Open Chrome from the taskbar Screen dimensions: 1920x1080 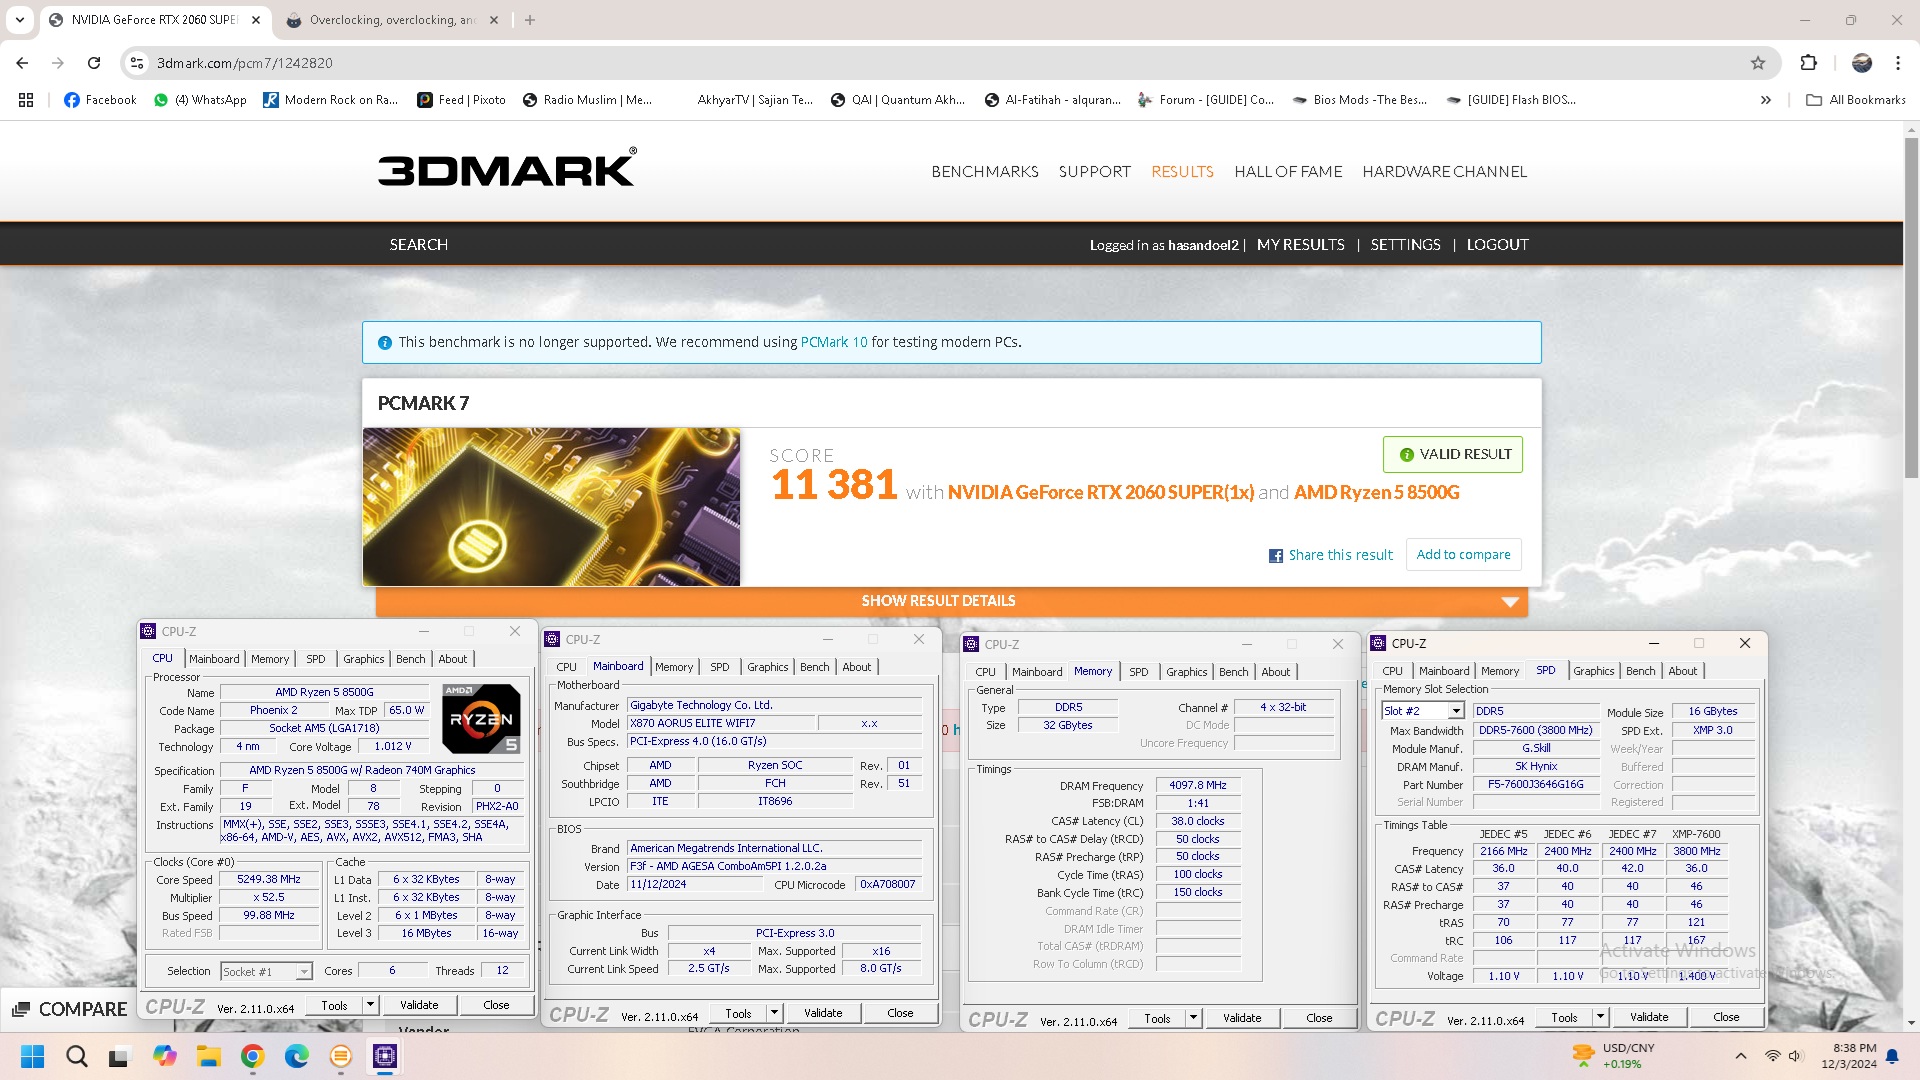(252, 1056)
